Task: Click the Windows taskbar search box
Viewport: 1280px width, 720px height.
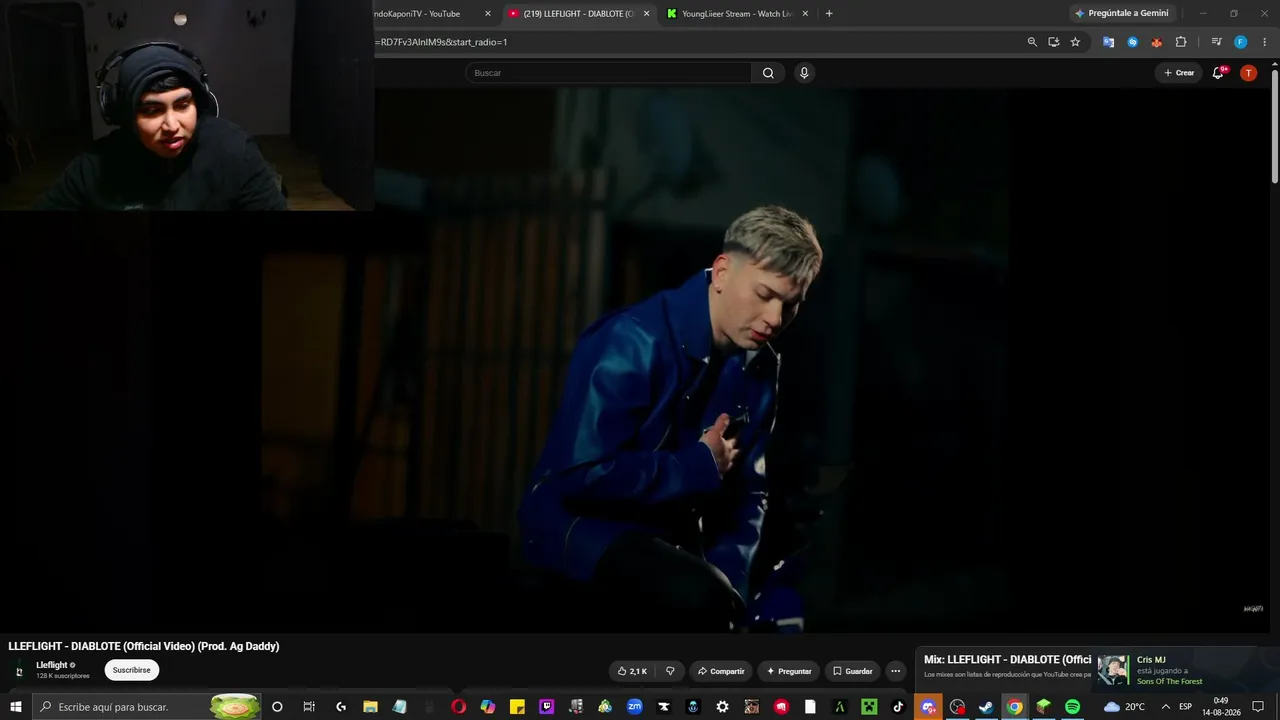Action: [x=147, y=707]
